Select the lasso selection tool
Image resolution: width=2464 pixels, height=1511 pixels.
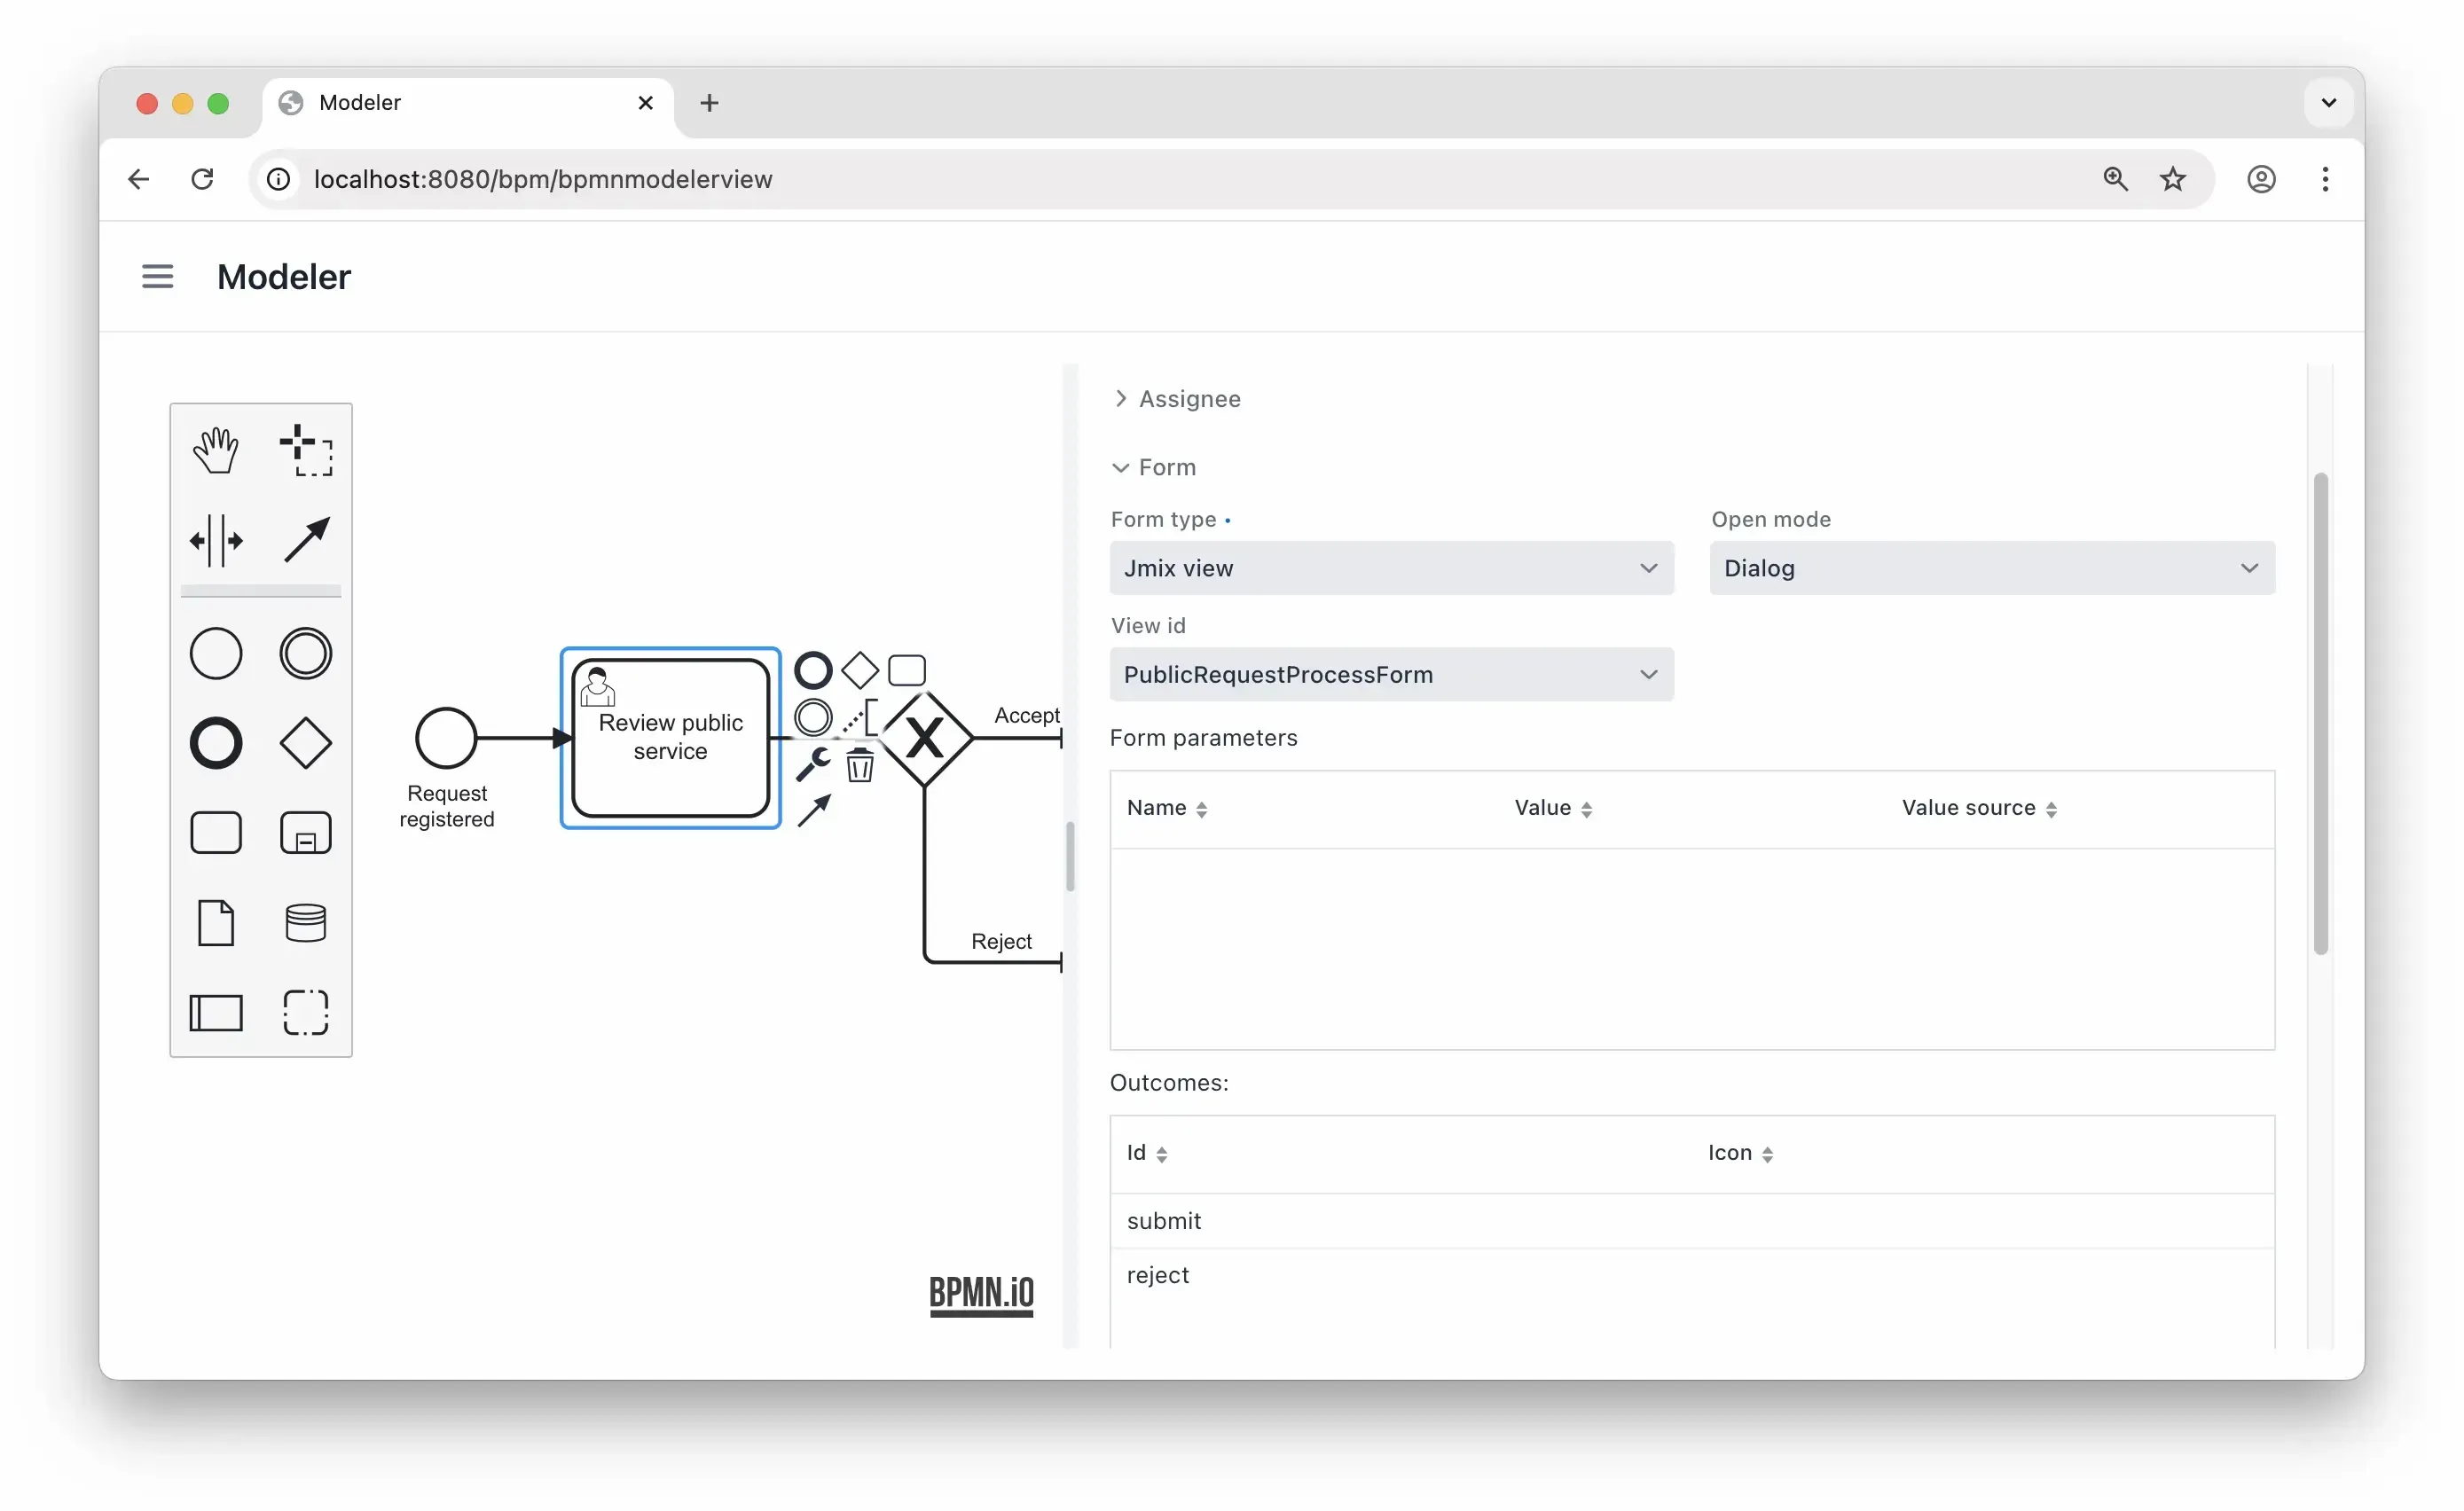(x=306, y=451)
